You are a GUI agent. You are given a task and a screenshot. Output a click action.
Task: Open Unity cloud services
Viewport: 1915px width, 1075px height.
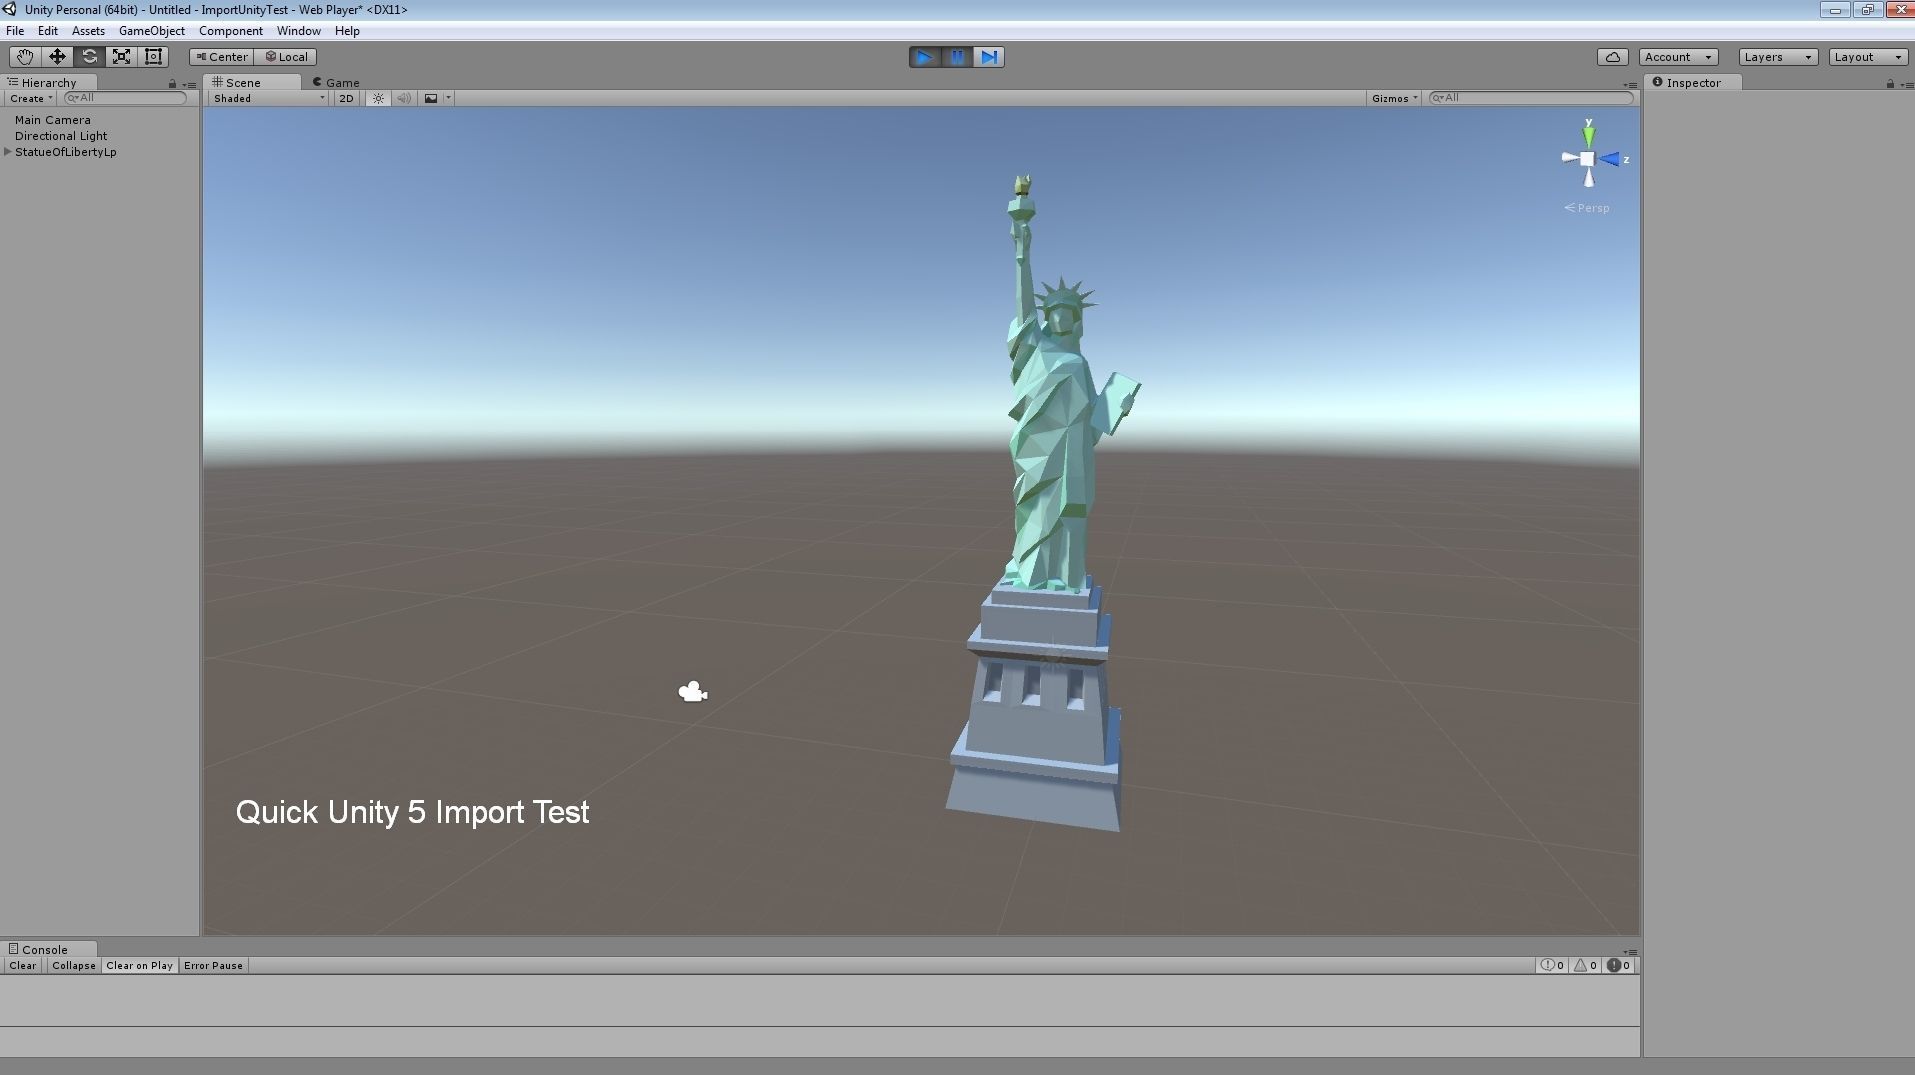[x=1613, y=57]
